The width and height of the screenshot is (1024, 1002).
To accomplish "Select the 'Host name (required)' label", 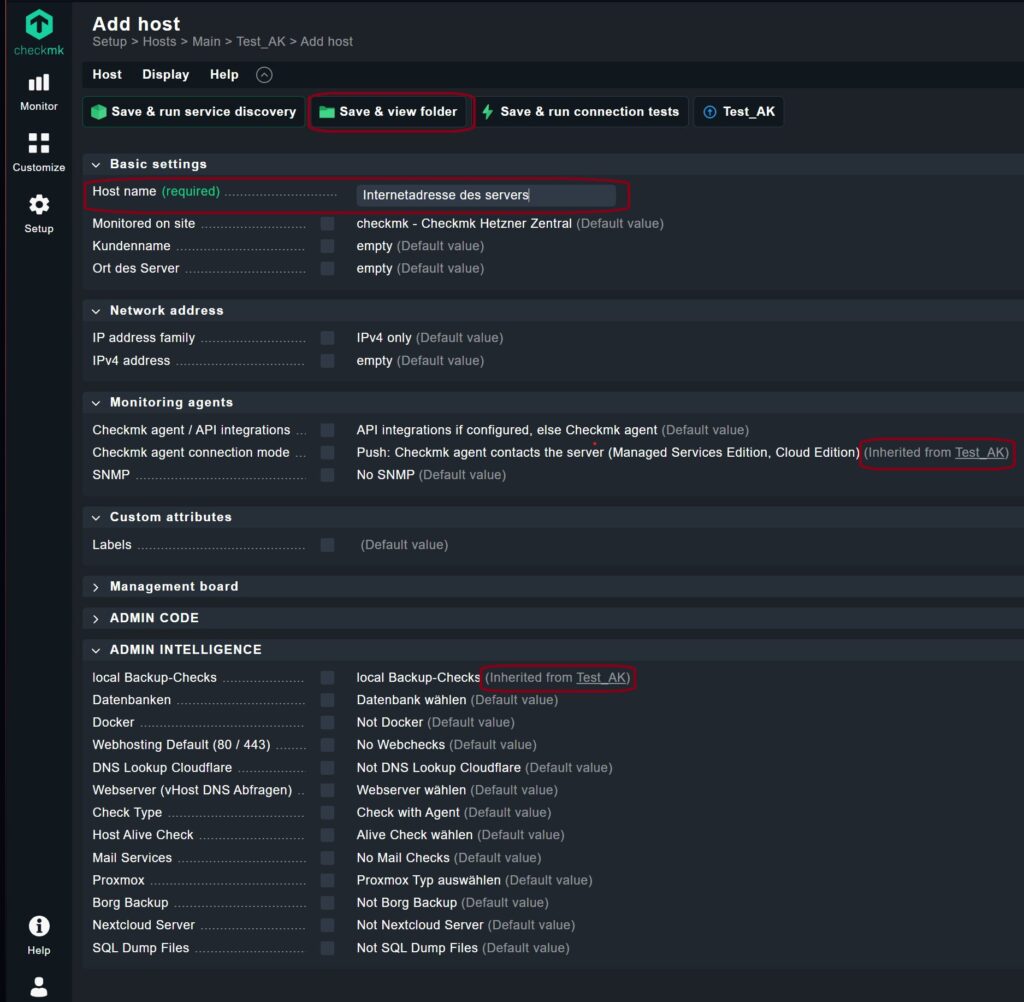I will point(156,191).
